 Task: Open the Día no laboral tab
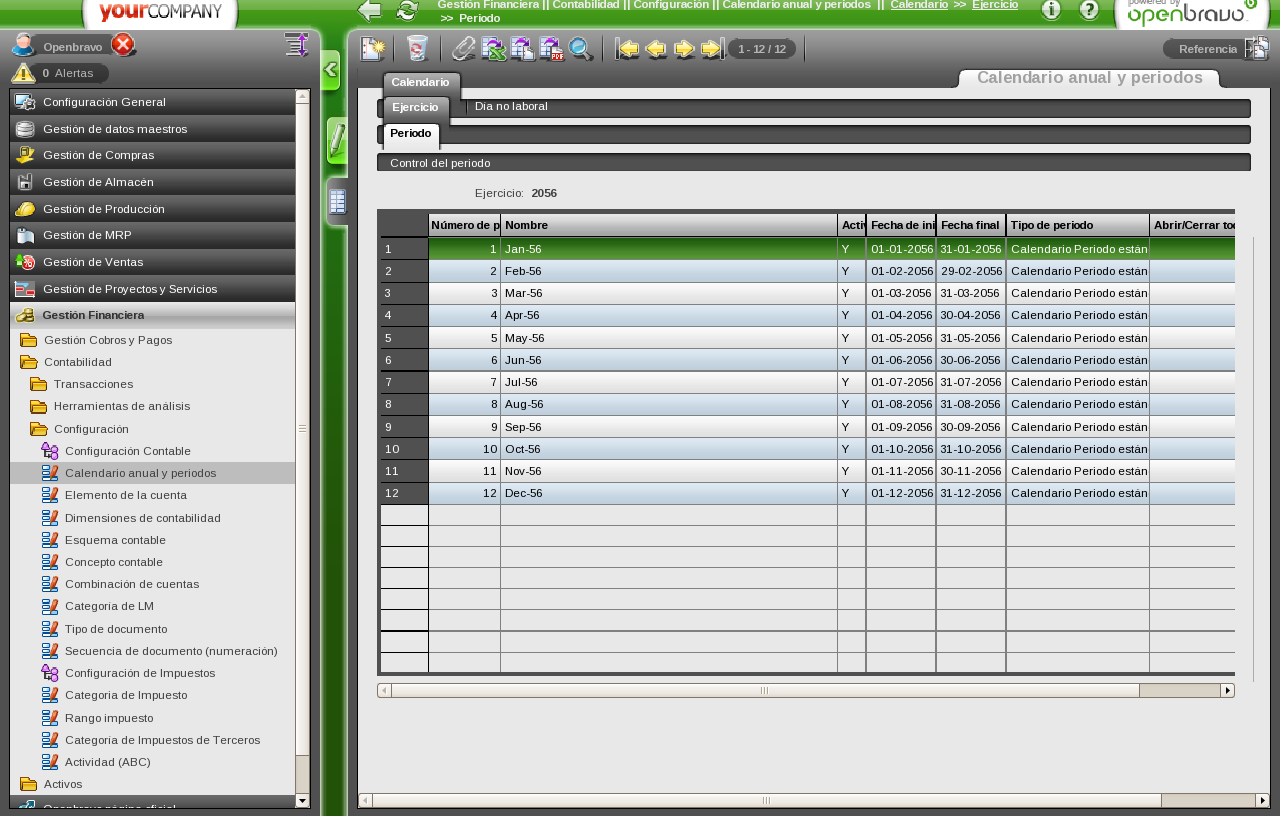(x=511, y=106)
